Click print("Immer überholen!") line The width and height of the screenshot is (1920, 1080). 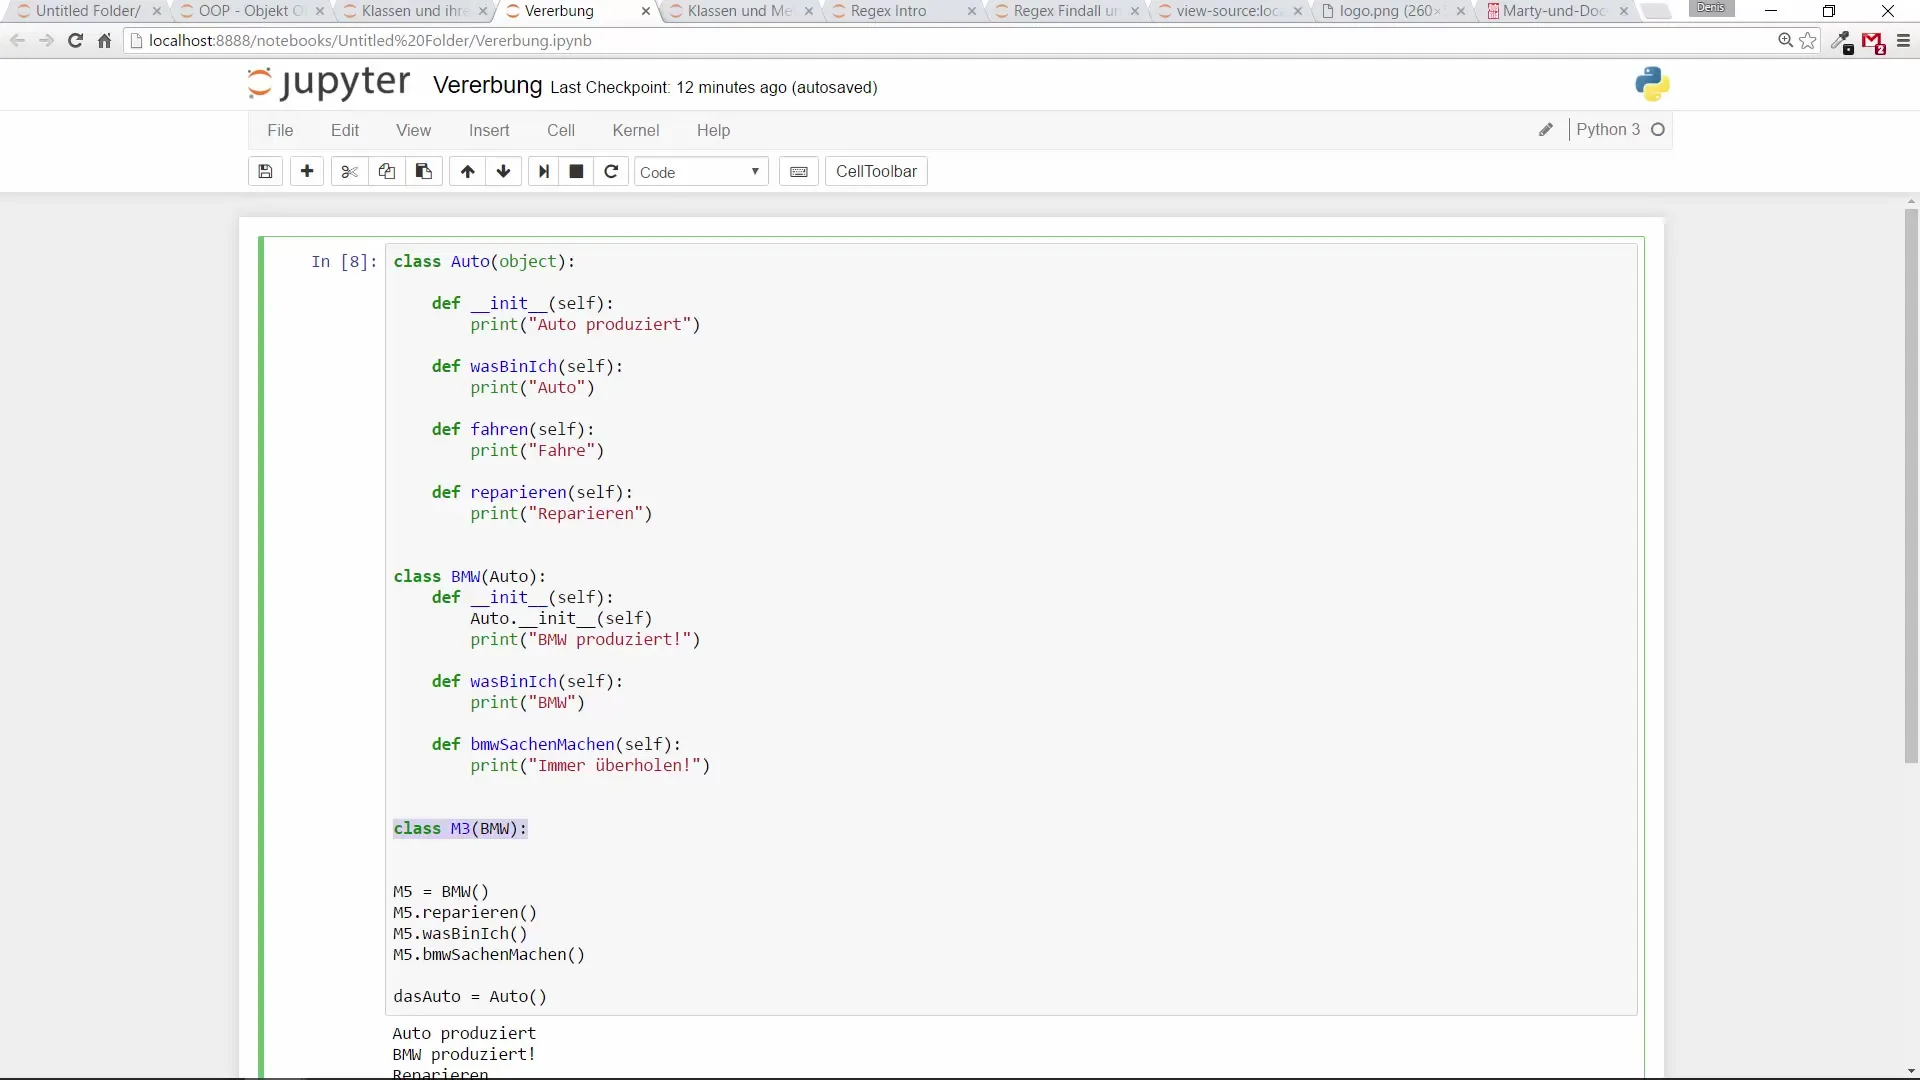(x=590, y=765)
